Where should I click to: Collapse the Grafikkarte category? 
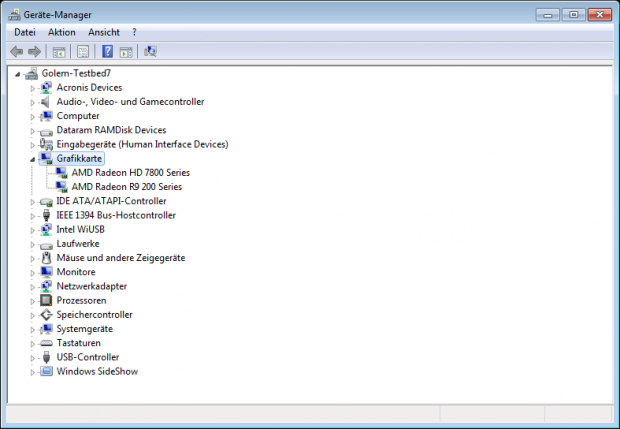pyautogui.click(x=33, y=158)
